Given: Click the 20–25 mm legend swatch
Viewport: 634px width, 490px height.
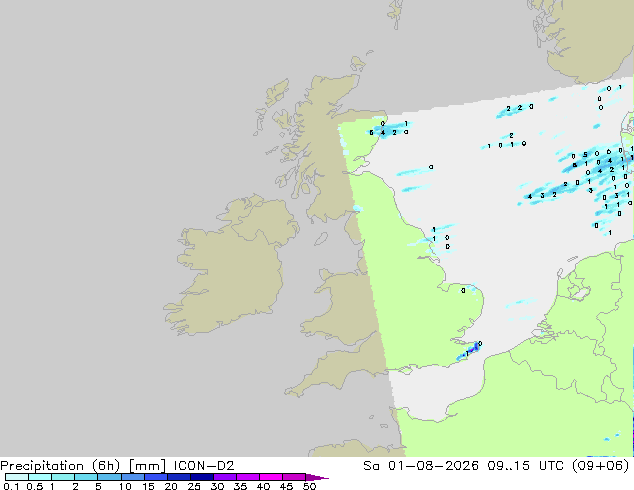Looking at the screenshot, I should click(x=179, y=477).
